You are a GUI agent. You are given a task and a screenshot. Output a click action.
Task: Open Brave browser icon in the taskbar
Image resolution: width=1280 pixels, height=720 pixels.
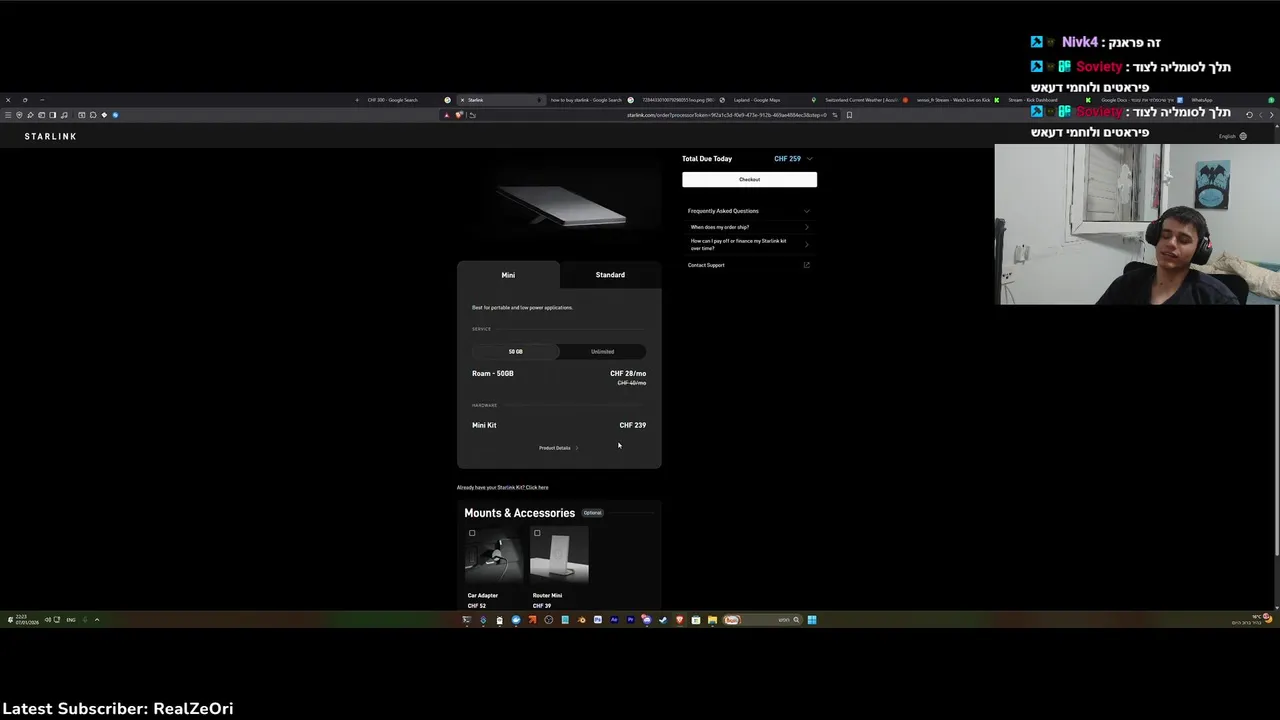680,620
